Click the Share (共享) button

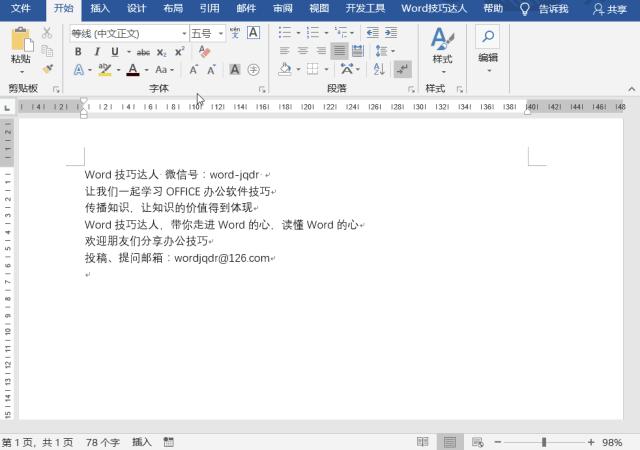[609, 9]
